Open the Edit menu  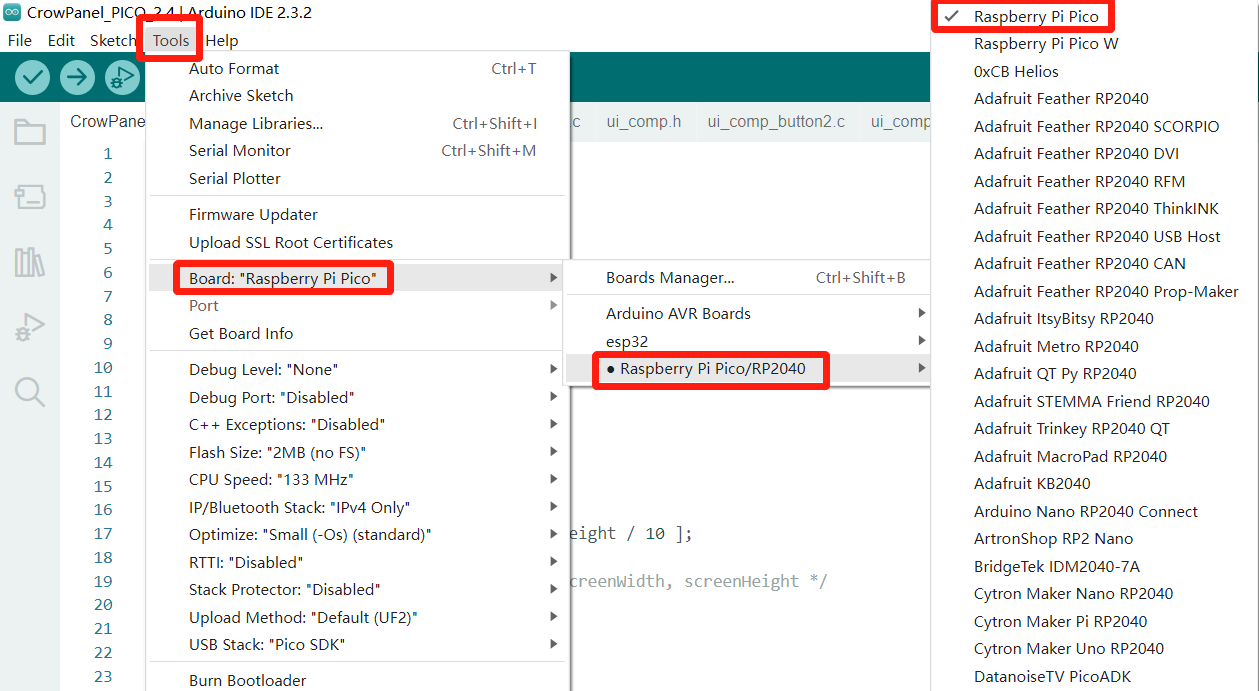61,41
